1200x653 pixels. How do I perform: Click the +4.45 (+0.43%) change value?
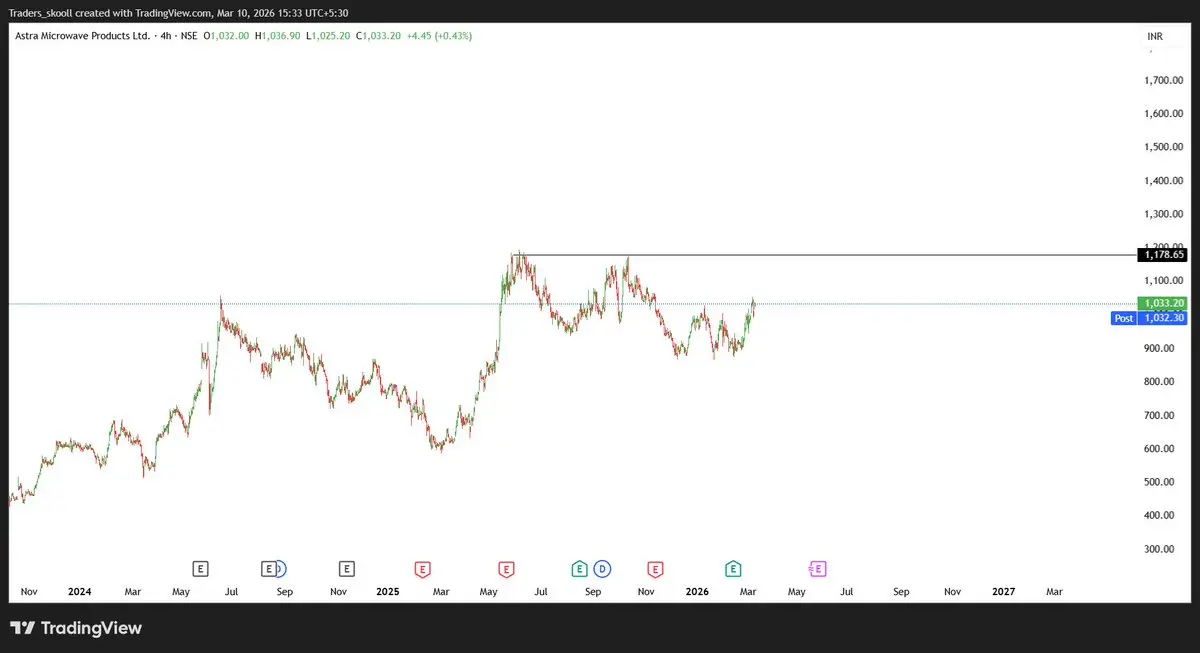tap(439, 36)
